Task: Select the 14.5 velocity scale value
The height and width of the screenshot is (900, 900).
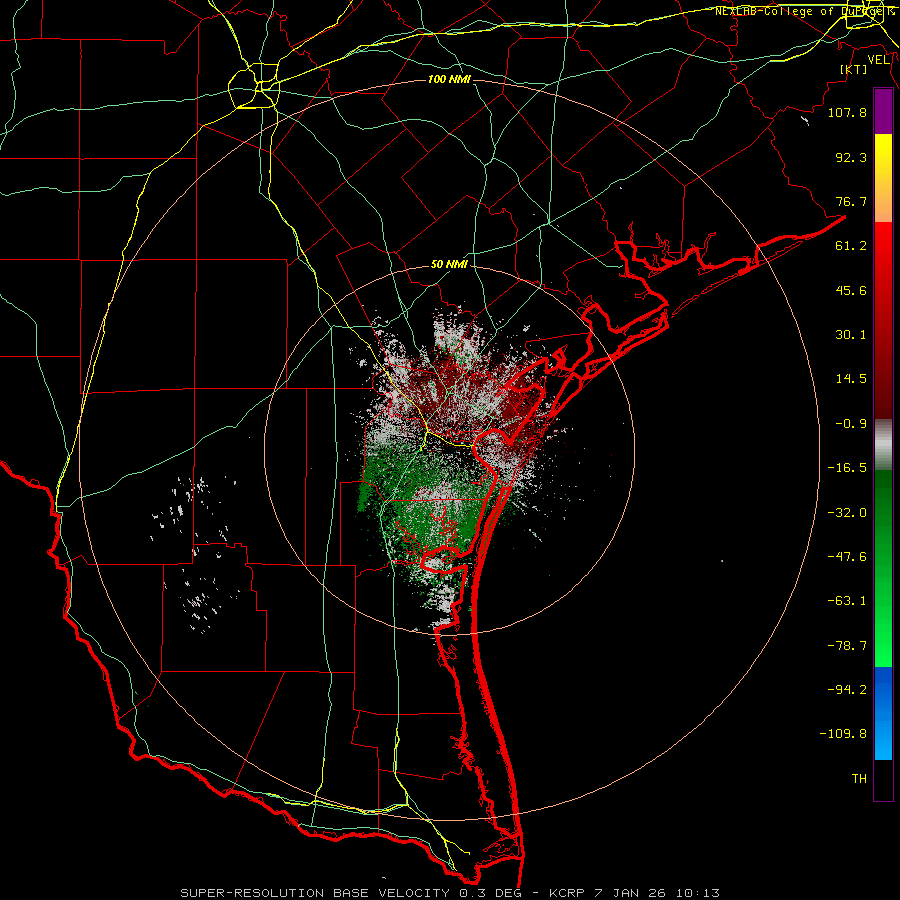Action: (851, 379)
